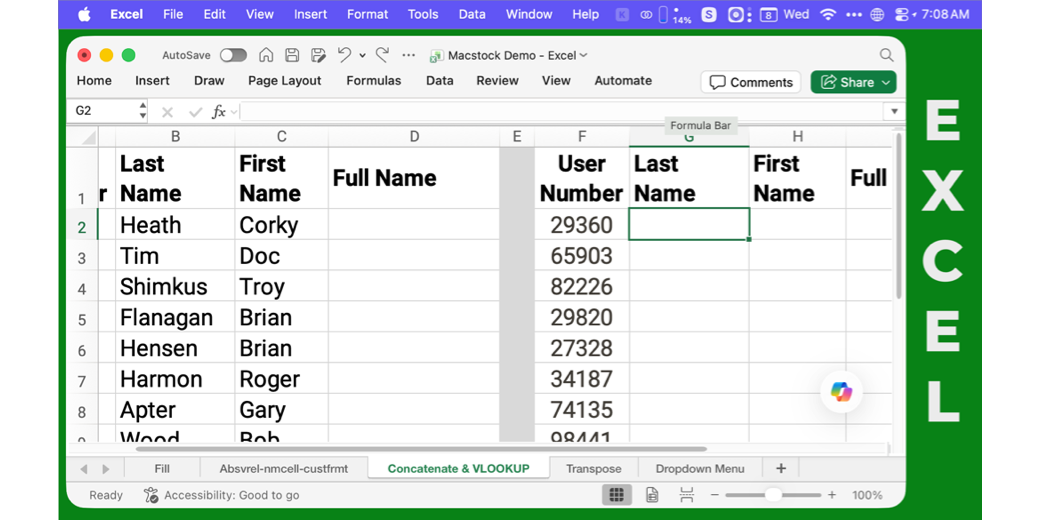Click the Redo arrow icon
Screen dimensions: 1040x520
(x=382, y=55)
